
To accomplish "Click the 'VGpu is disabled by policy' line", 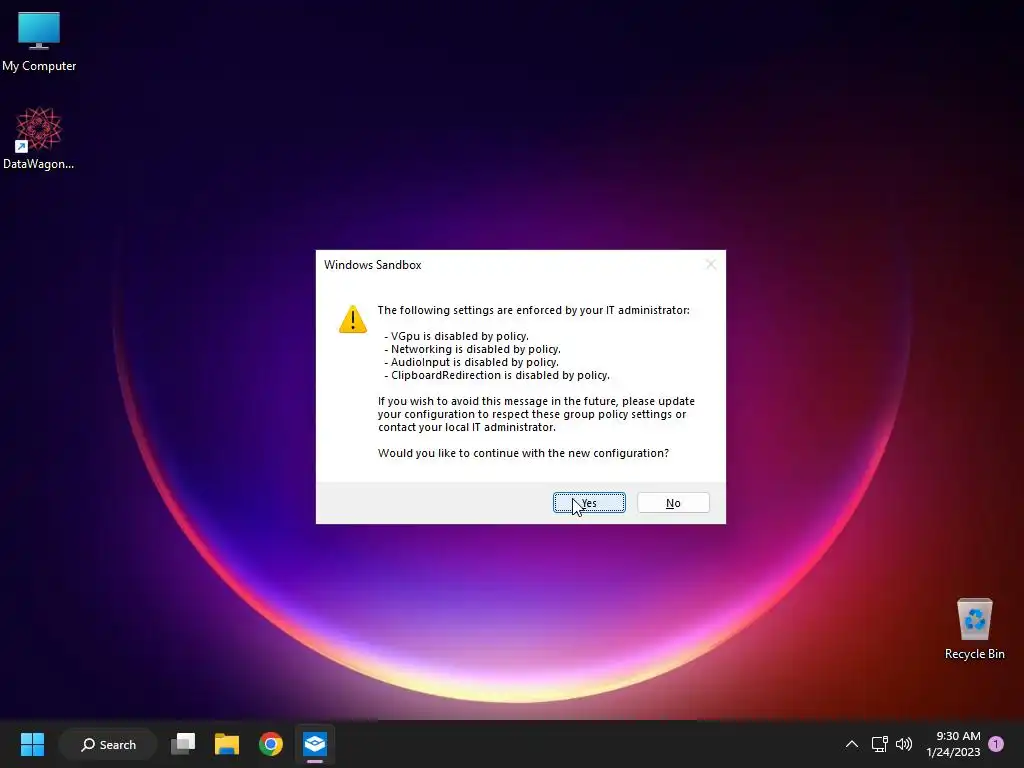I will click(456, 336).
